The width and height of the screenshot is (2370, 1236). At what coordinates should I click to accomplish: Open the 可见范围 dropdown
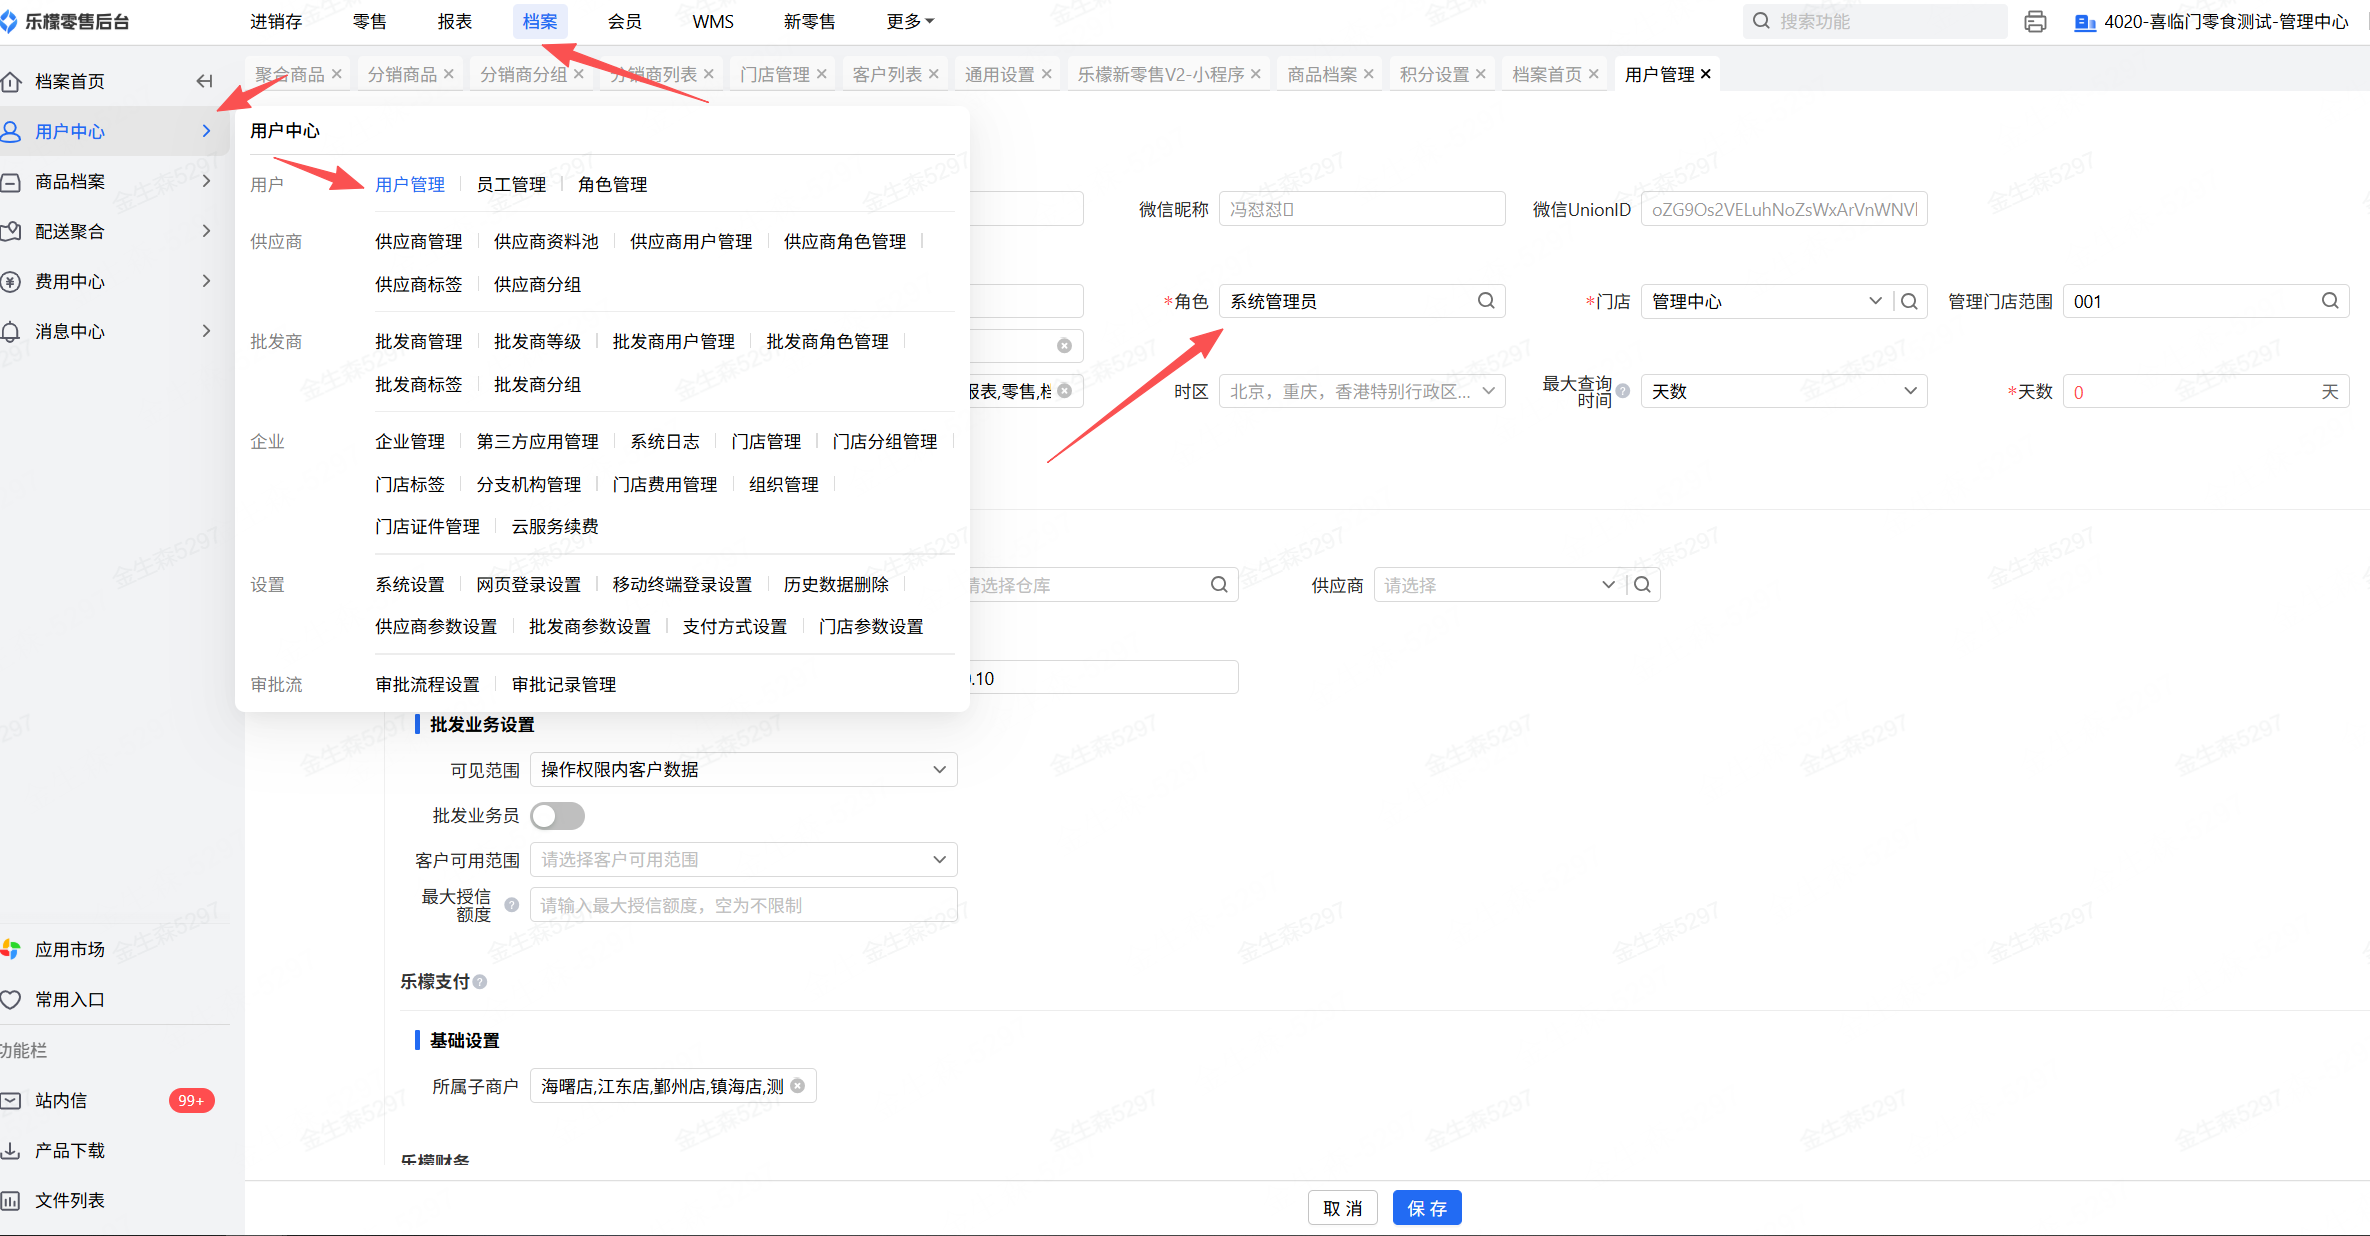click(x=743, y=770)
